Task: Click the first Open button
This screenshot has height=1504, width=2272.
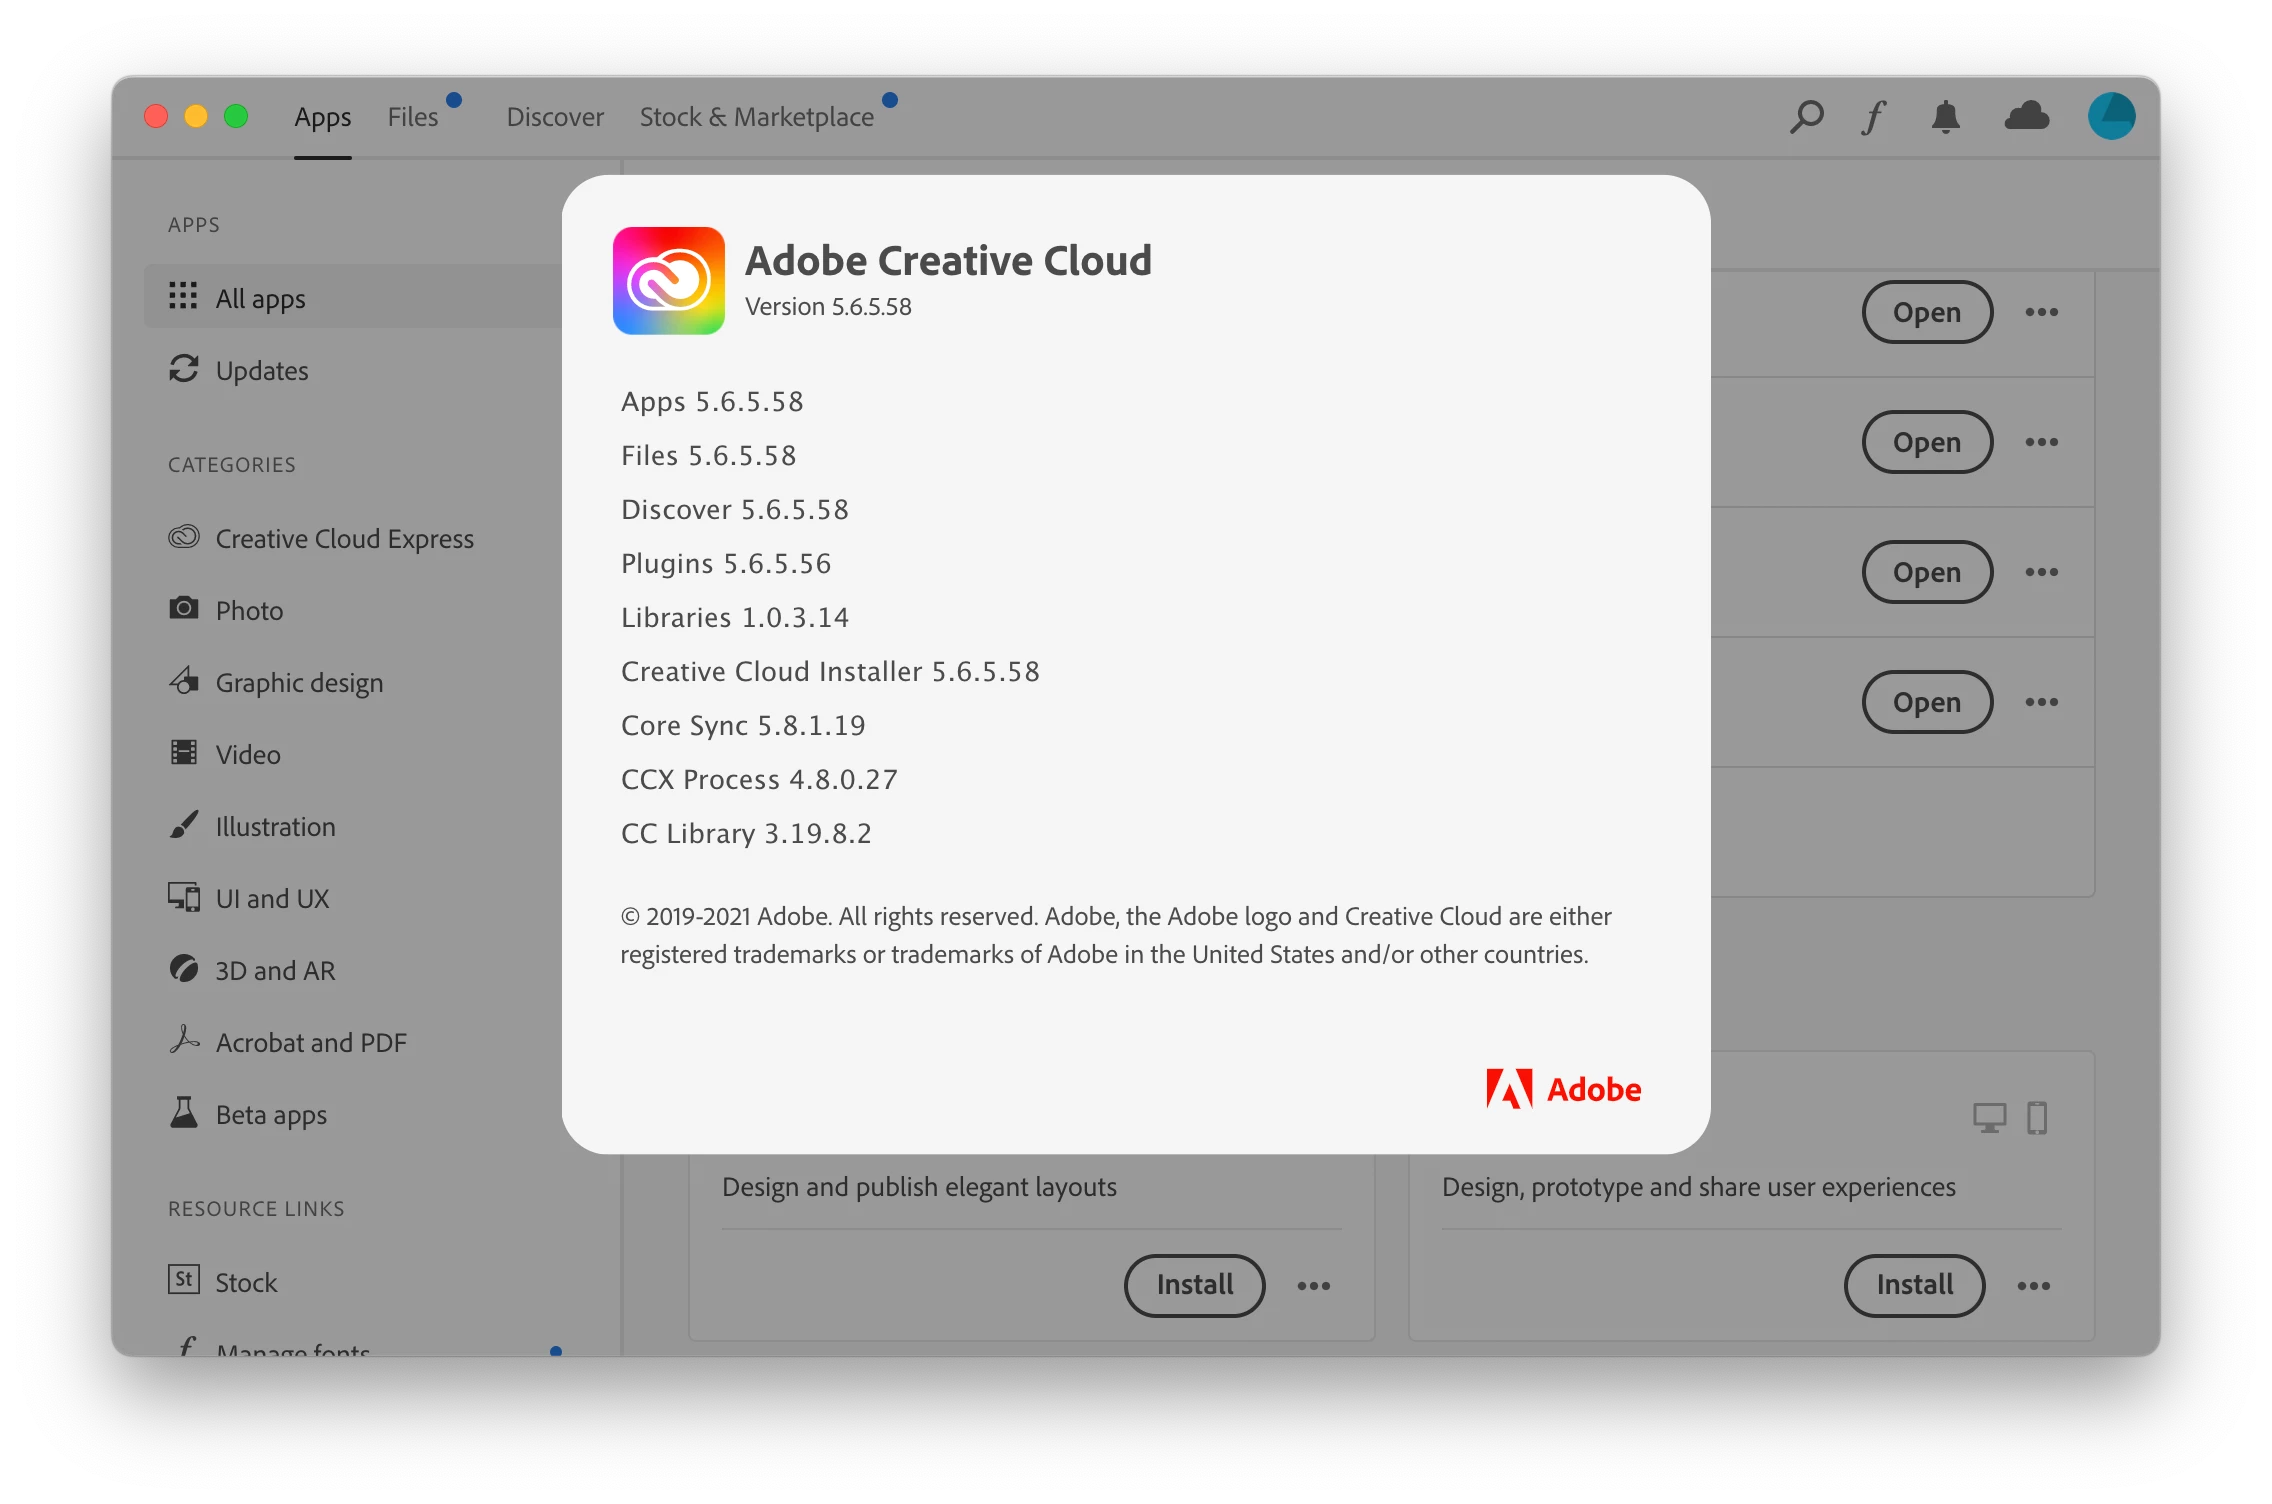Action: (x=1926, y=312)
